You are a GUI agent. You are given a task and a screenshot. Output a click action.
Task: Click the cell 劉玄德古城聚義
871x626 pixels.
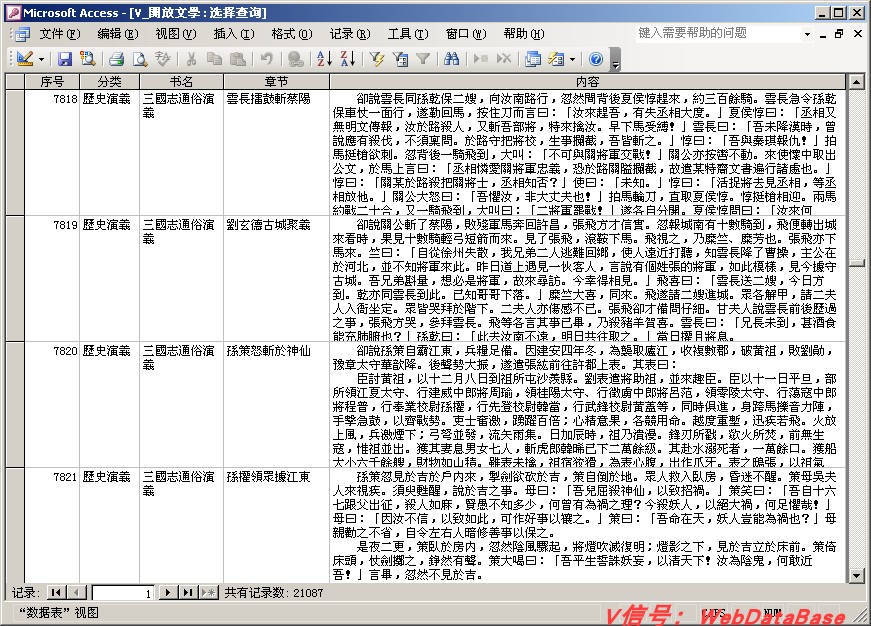point(276,279)
